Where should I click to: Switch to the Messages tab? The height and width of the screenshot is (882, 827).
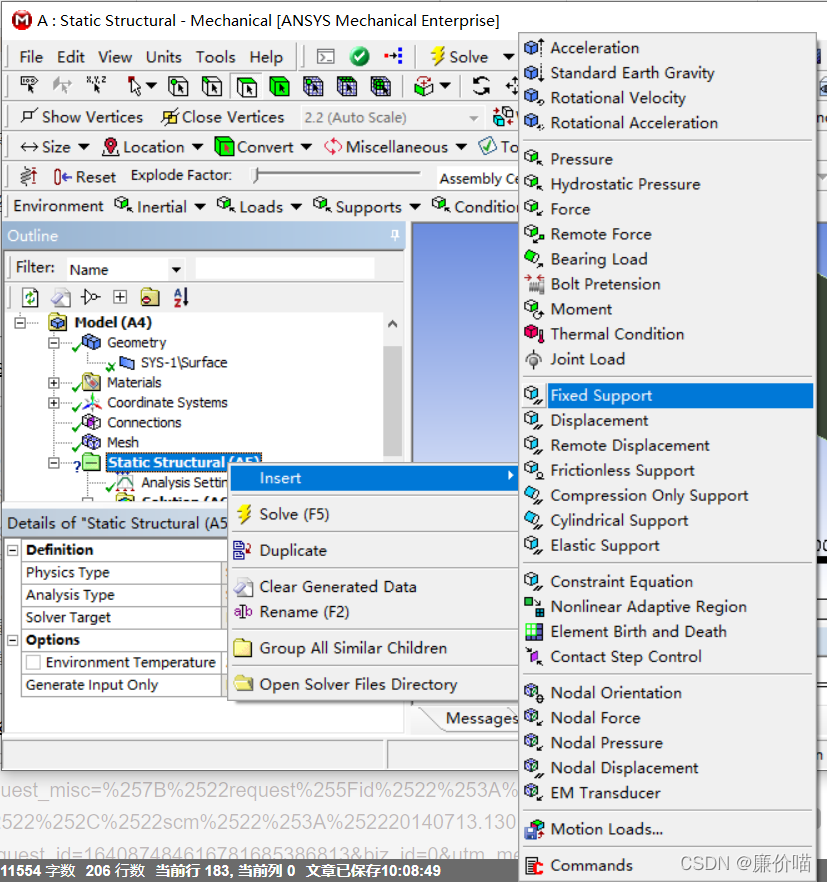pos(481,718)
